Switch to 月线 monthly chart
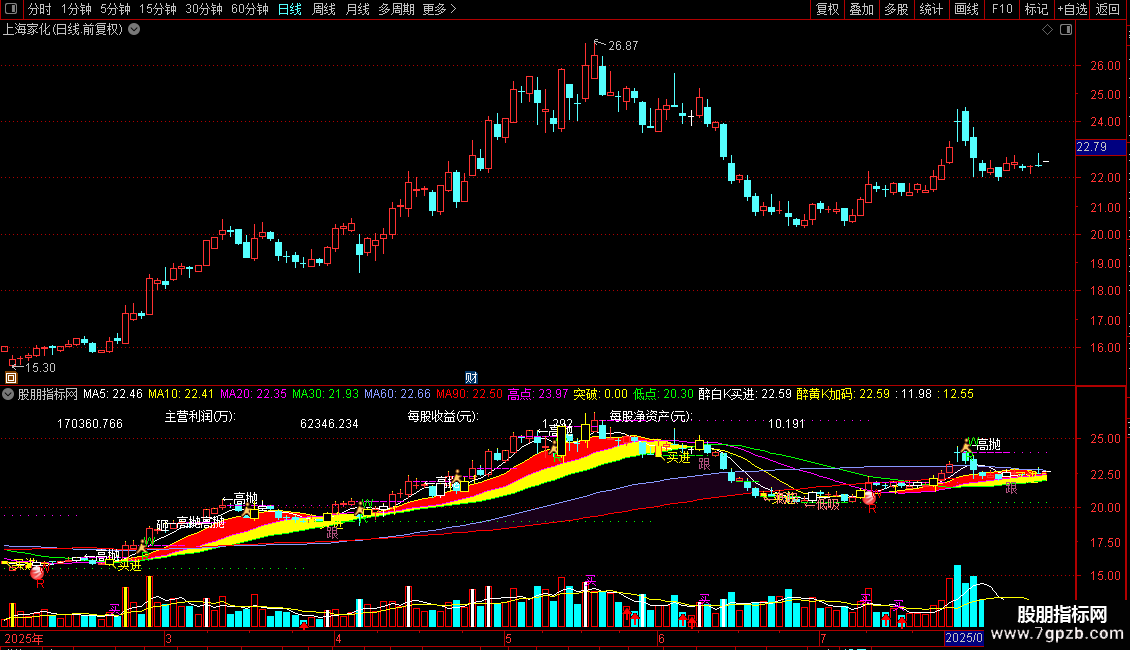The height and width of the screenshot is (650, 1130). 357,9
